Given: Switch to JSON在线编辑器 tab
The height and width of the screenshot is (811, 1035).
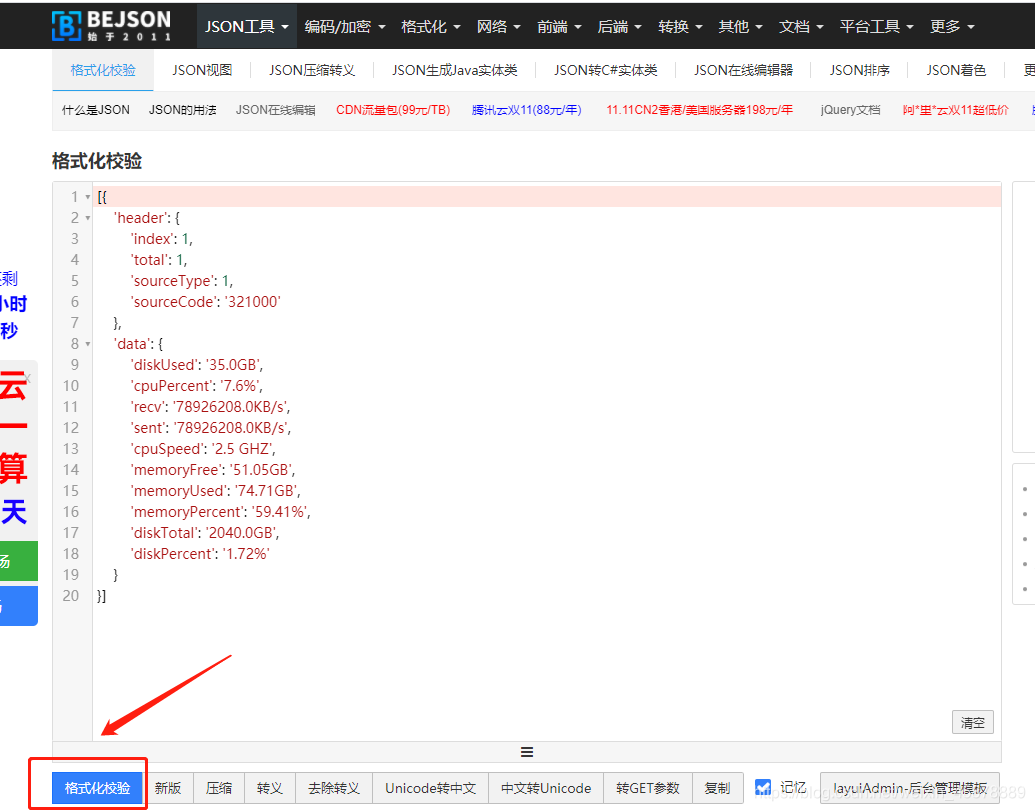Looking at the screenshot, I should pyautogui.click(x=743, y=70).
